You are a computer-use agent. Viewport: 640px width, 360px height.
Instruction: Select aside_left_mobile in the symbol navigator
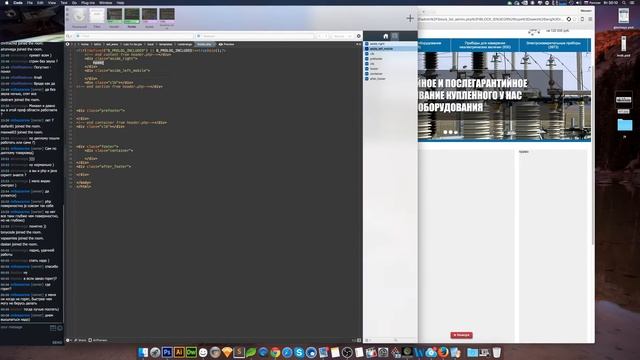coord(391,49)
